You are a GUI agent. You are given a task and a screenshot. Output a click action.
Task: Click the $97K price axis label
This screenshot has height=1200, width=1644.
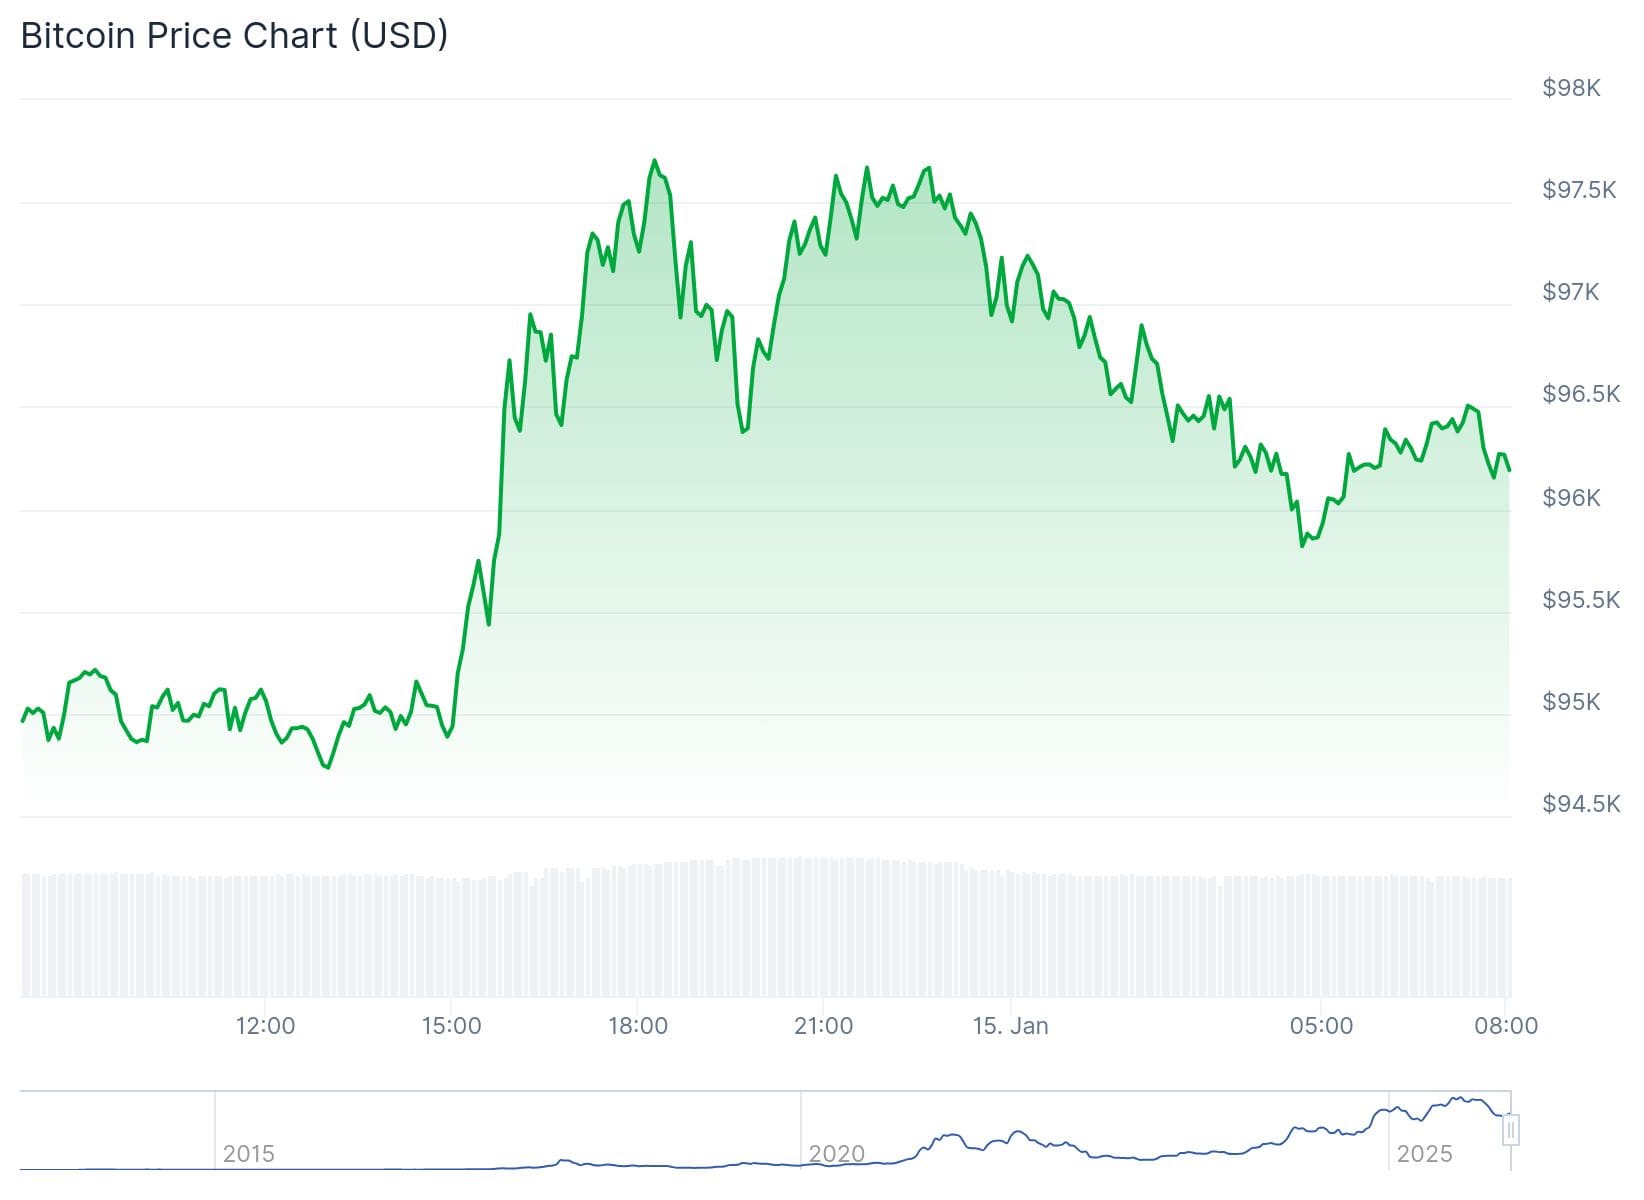pos(1571,292)
